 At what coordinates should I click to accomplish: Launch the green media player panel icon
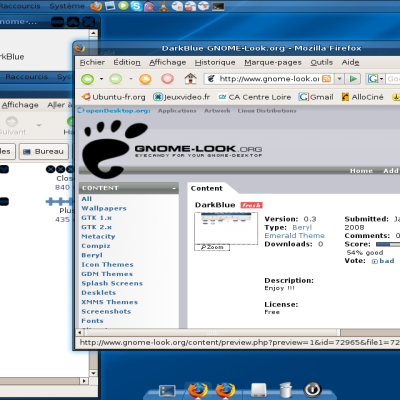pyautogui.click(x=123, y=5)
